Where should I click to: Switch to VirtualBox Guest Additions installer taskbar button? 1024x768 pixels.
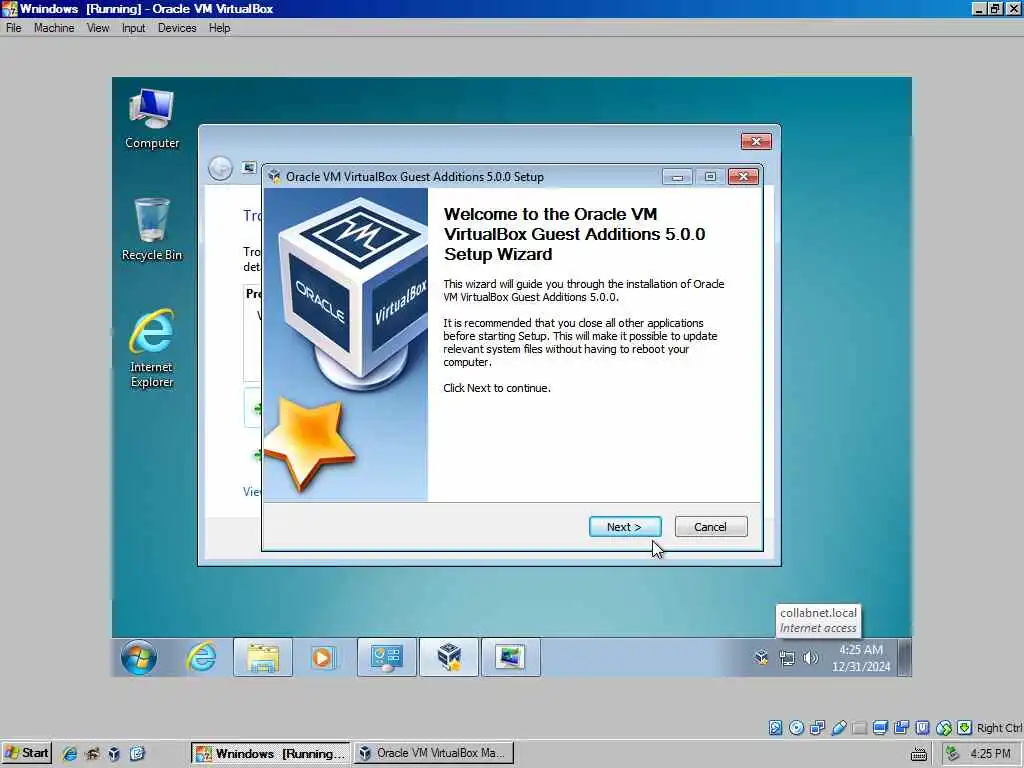coord(449,657)
